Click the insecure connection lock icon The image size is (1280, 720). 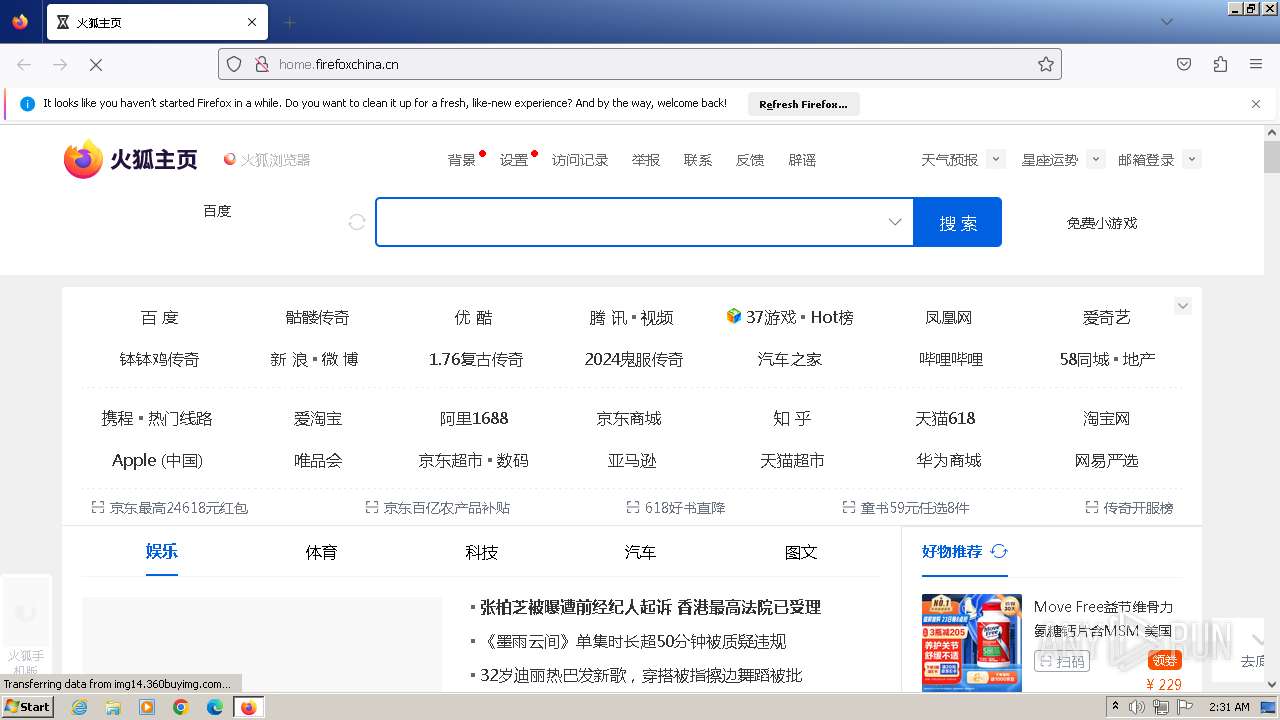pyautogui.click(x=262, y=64)
